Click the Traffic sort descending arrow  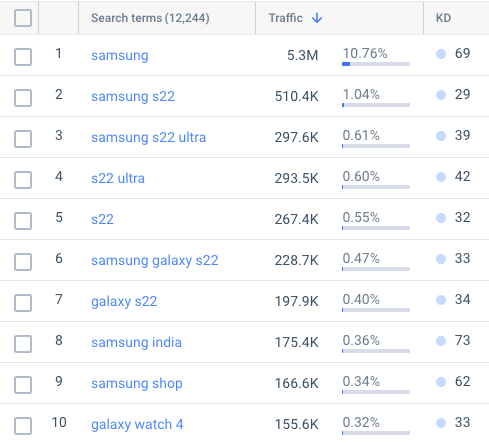tap(317, 18)
